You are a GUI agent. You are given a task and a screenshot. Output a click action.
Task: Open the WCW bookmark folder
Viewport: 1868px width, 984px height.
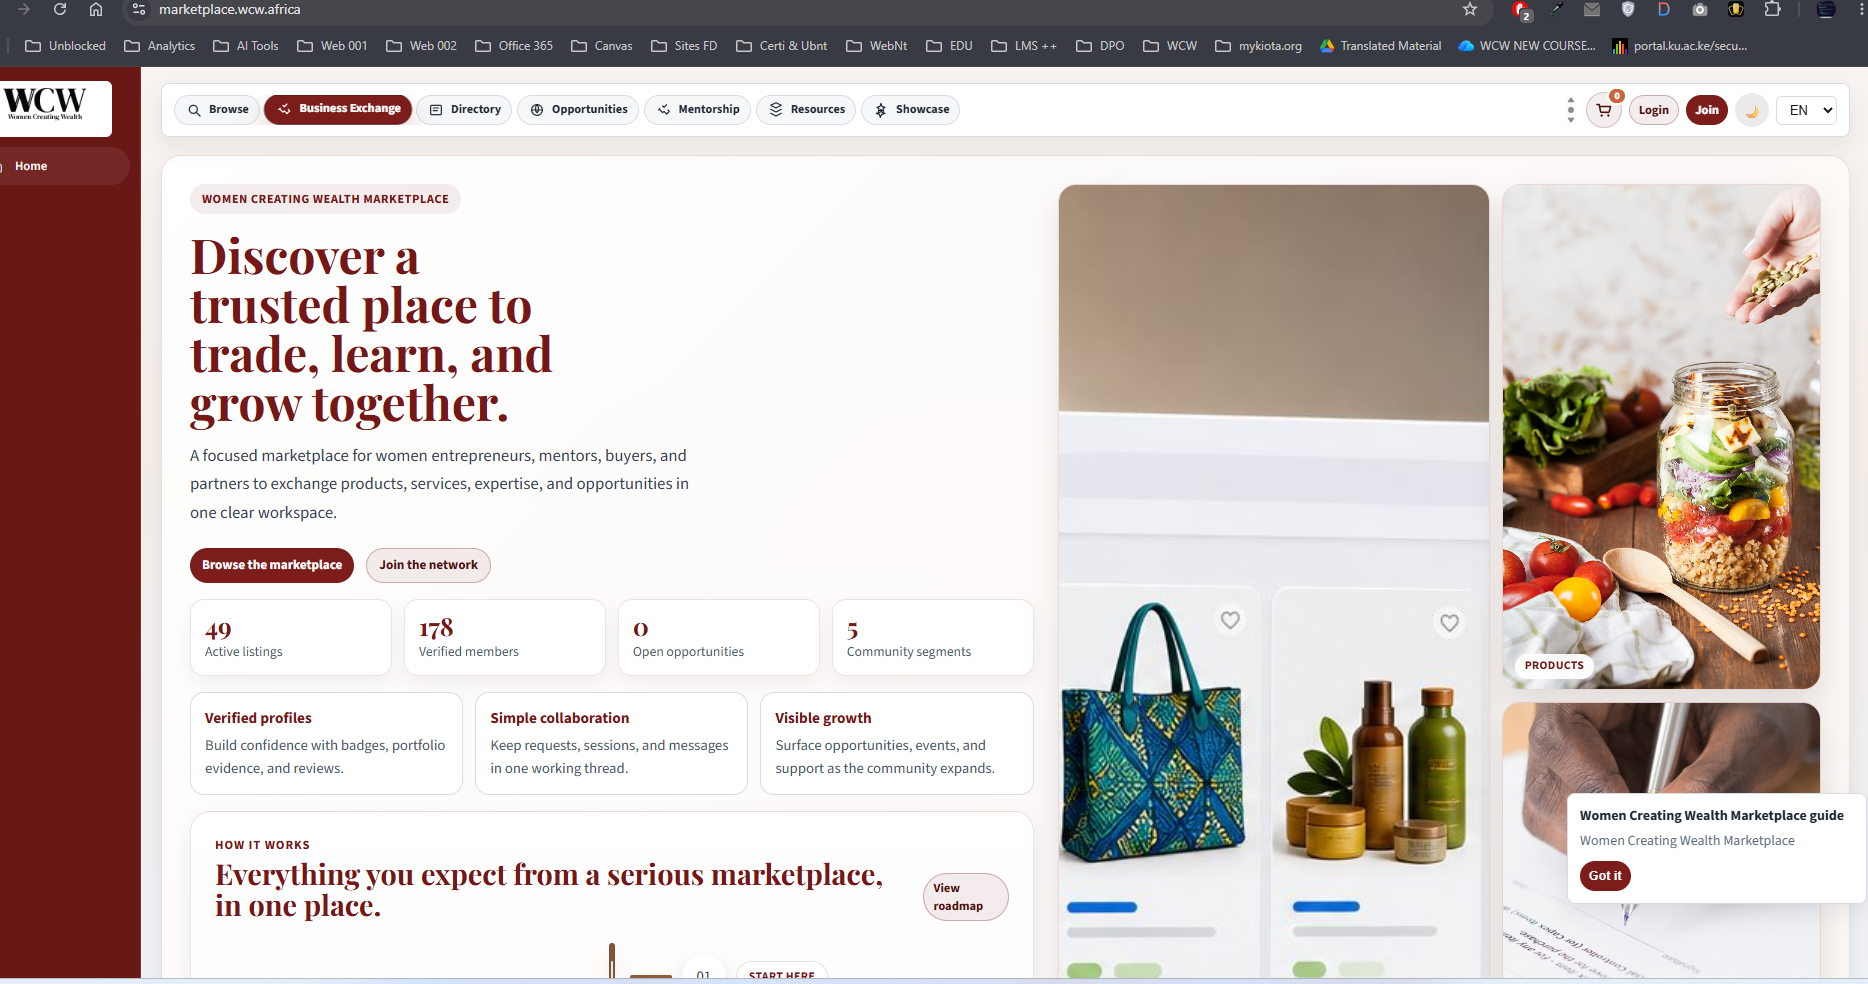(1170, 46)
